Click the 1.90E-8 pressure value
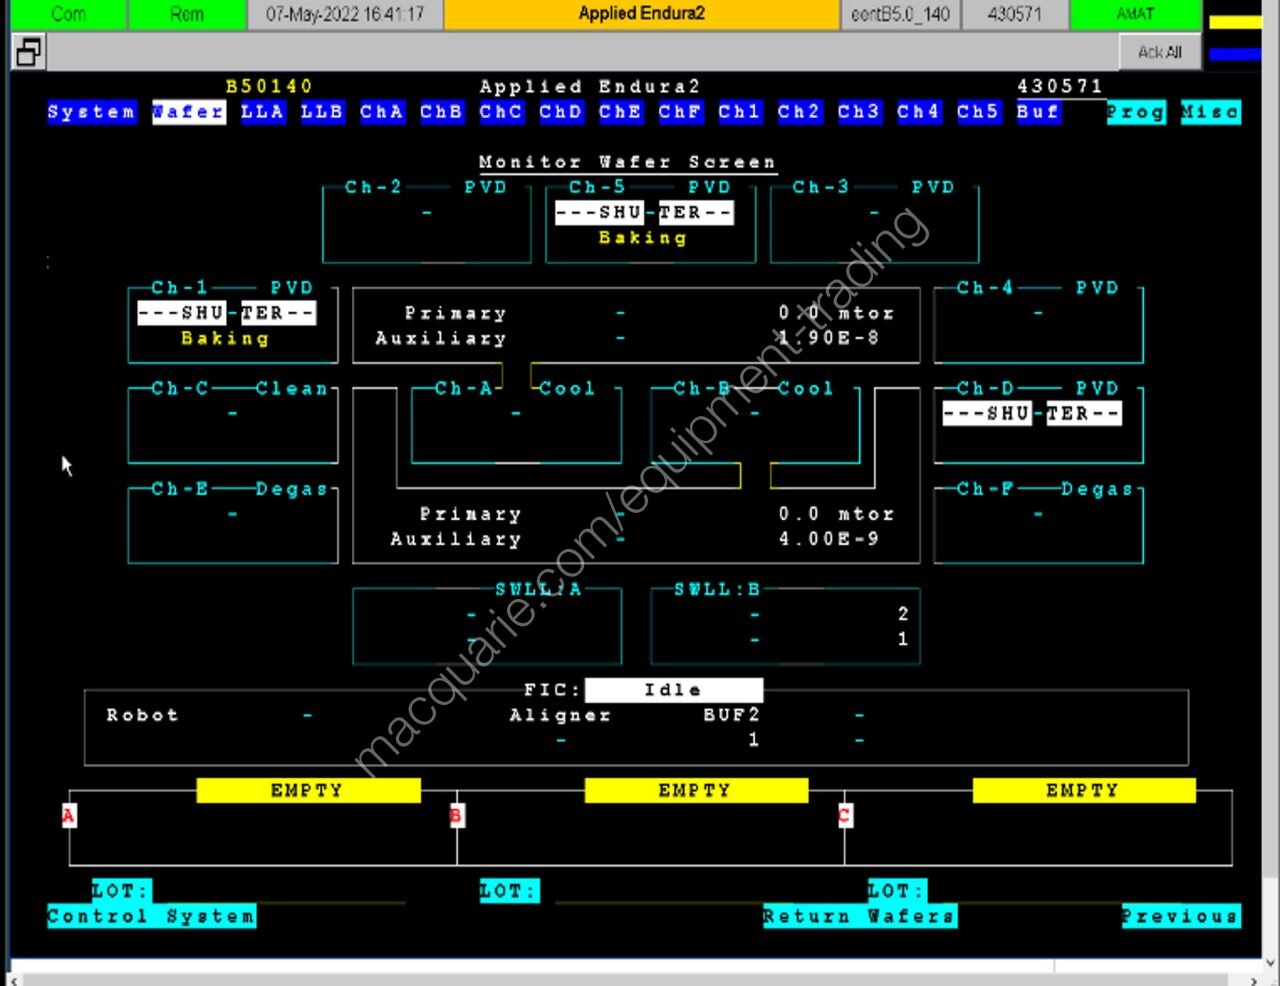The width and height of the screenshot is (1280, 986). coord(829,338)
